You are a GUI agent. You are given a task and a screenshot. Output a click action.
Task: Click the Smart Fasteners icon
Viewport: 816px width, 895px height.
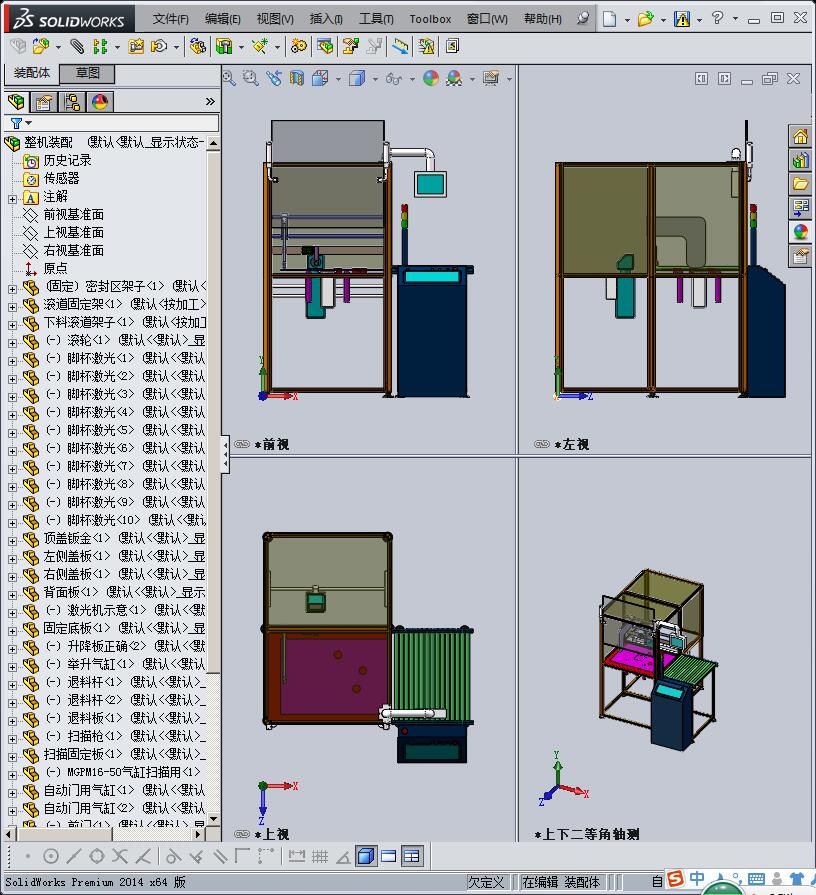click(x=136, y=46)
